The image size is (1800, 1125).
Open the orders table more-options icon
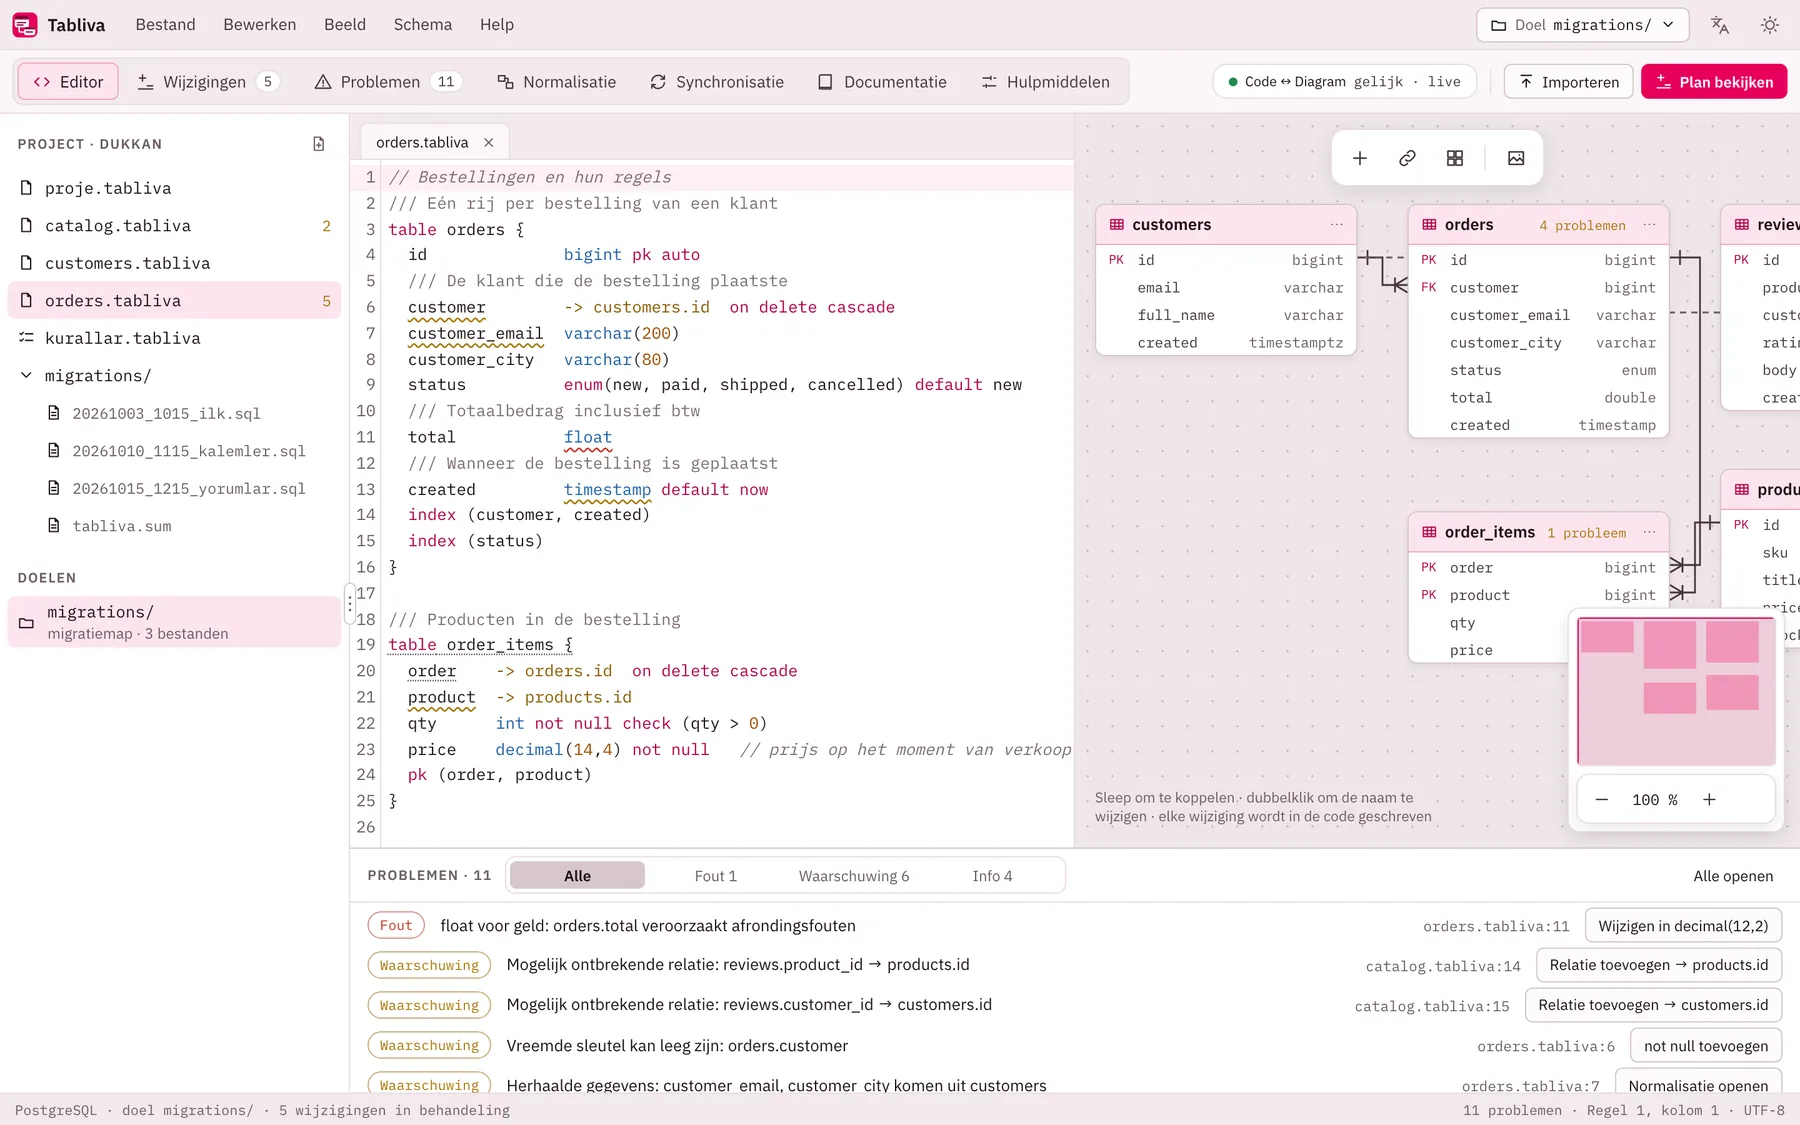coord(1650,225)
